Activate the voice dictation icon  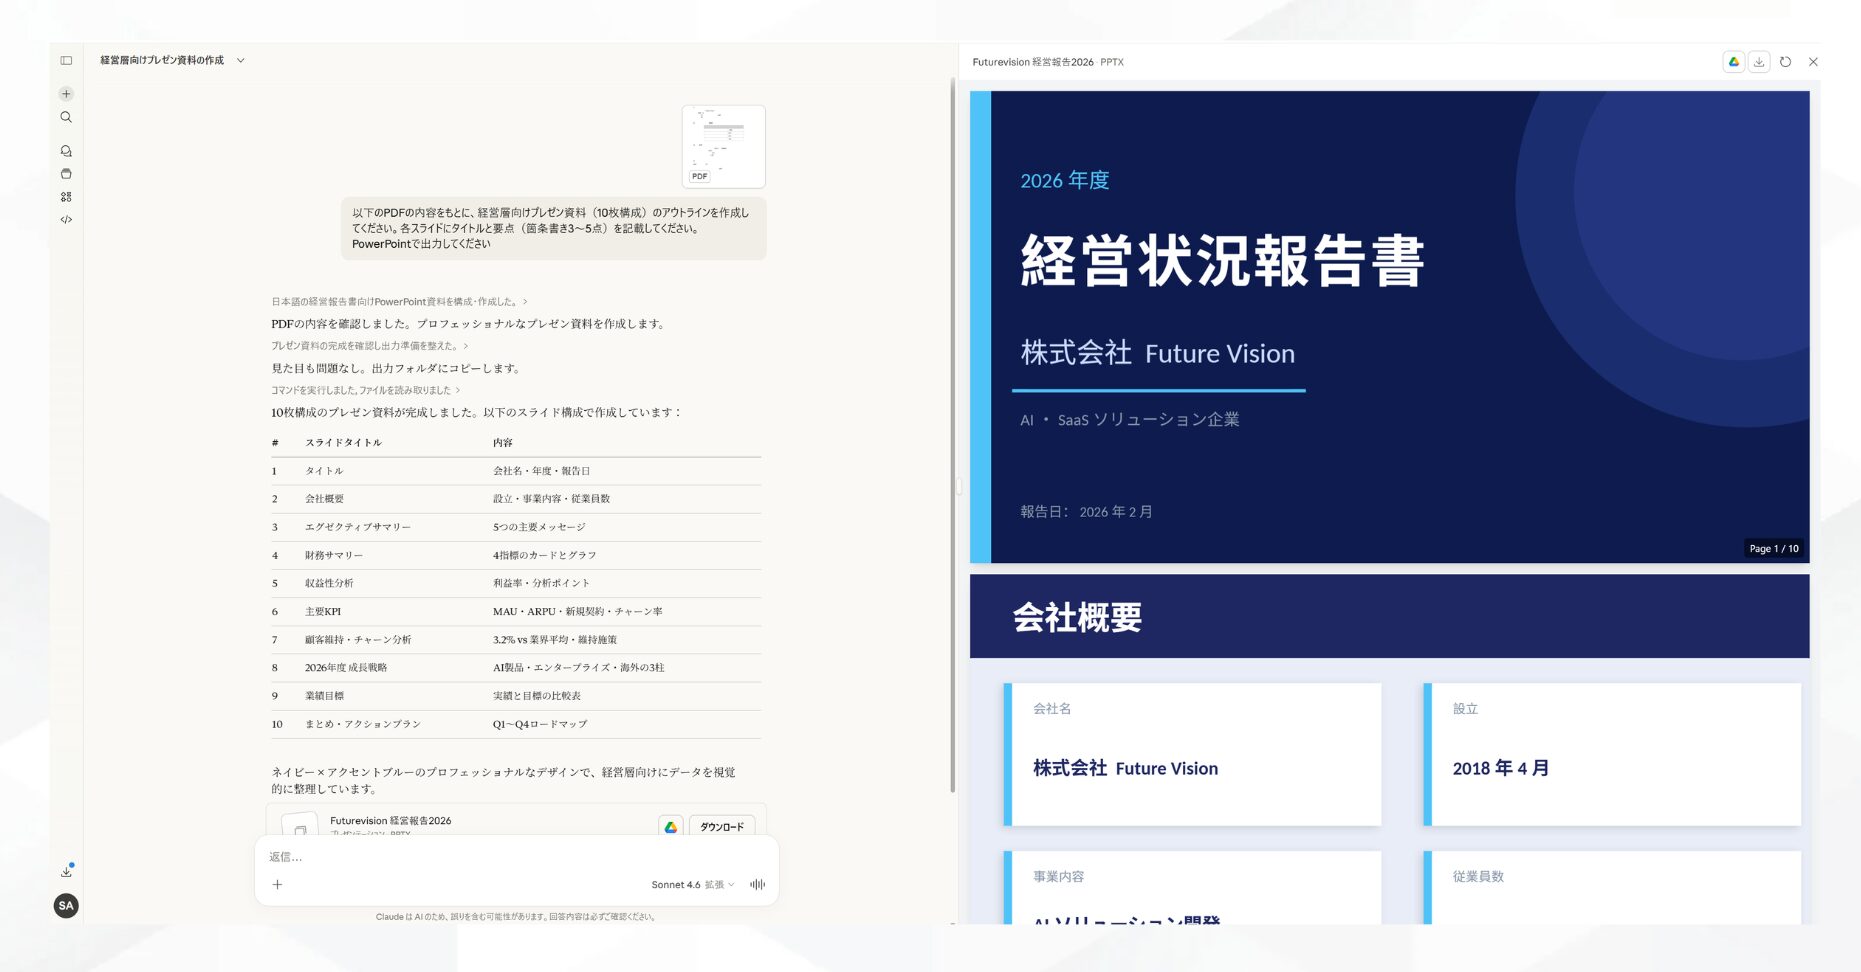point(757,884)
